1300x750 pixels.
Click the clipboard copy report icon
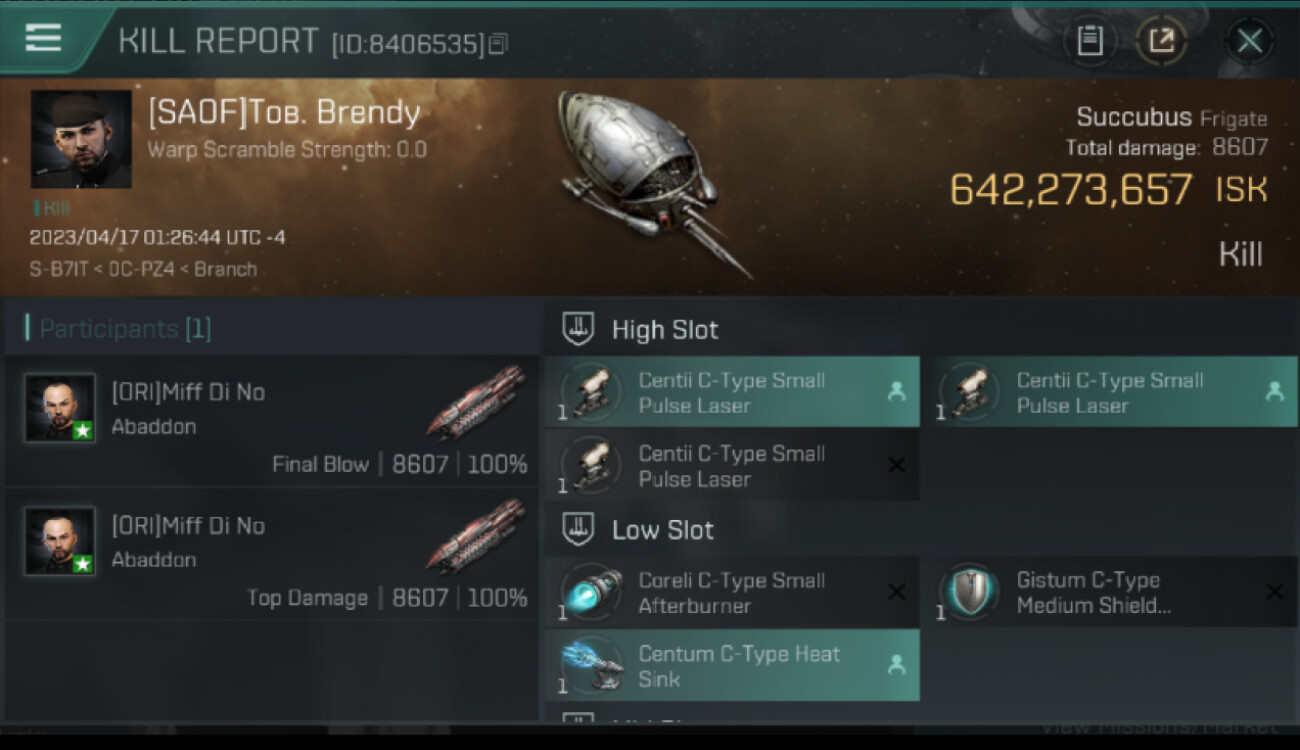(x=1090, y=41)
